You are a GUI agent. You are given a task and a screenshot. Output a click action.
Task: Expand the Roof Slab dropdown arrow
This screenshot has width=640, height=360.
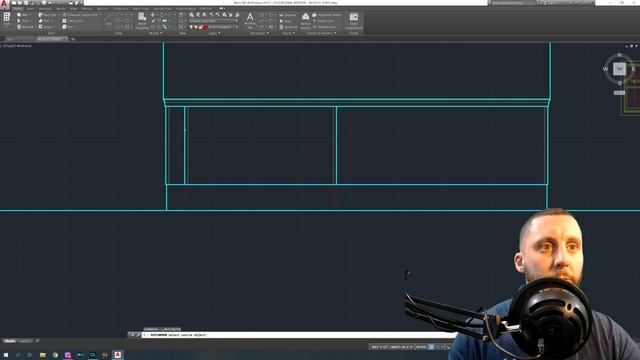pyautogui.click(x=60, y=15)
